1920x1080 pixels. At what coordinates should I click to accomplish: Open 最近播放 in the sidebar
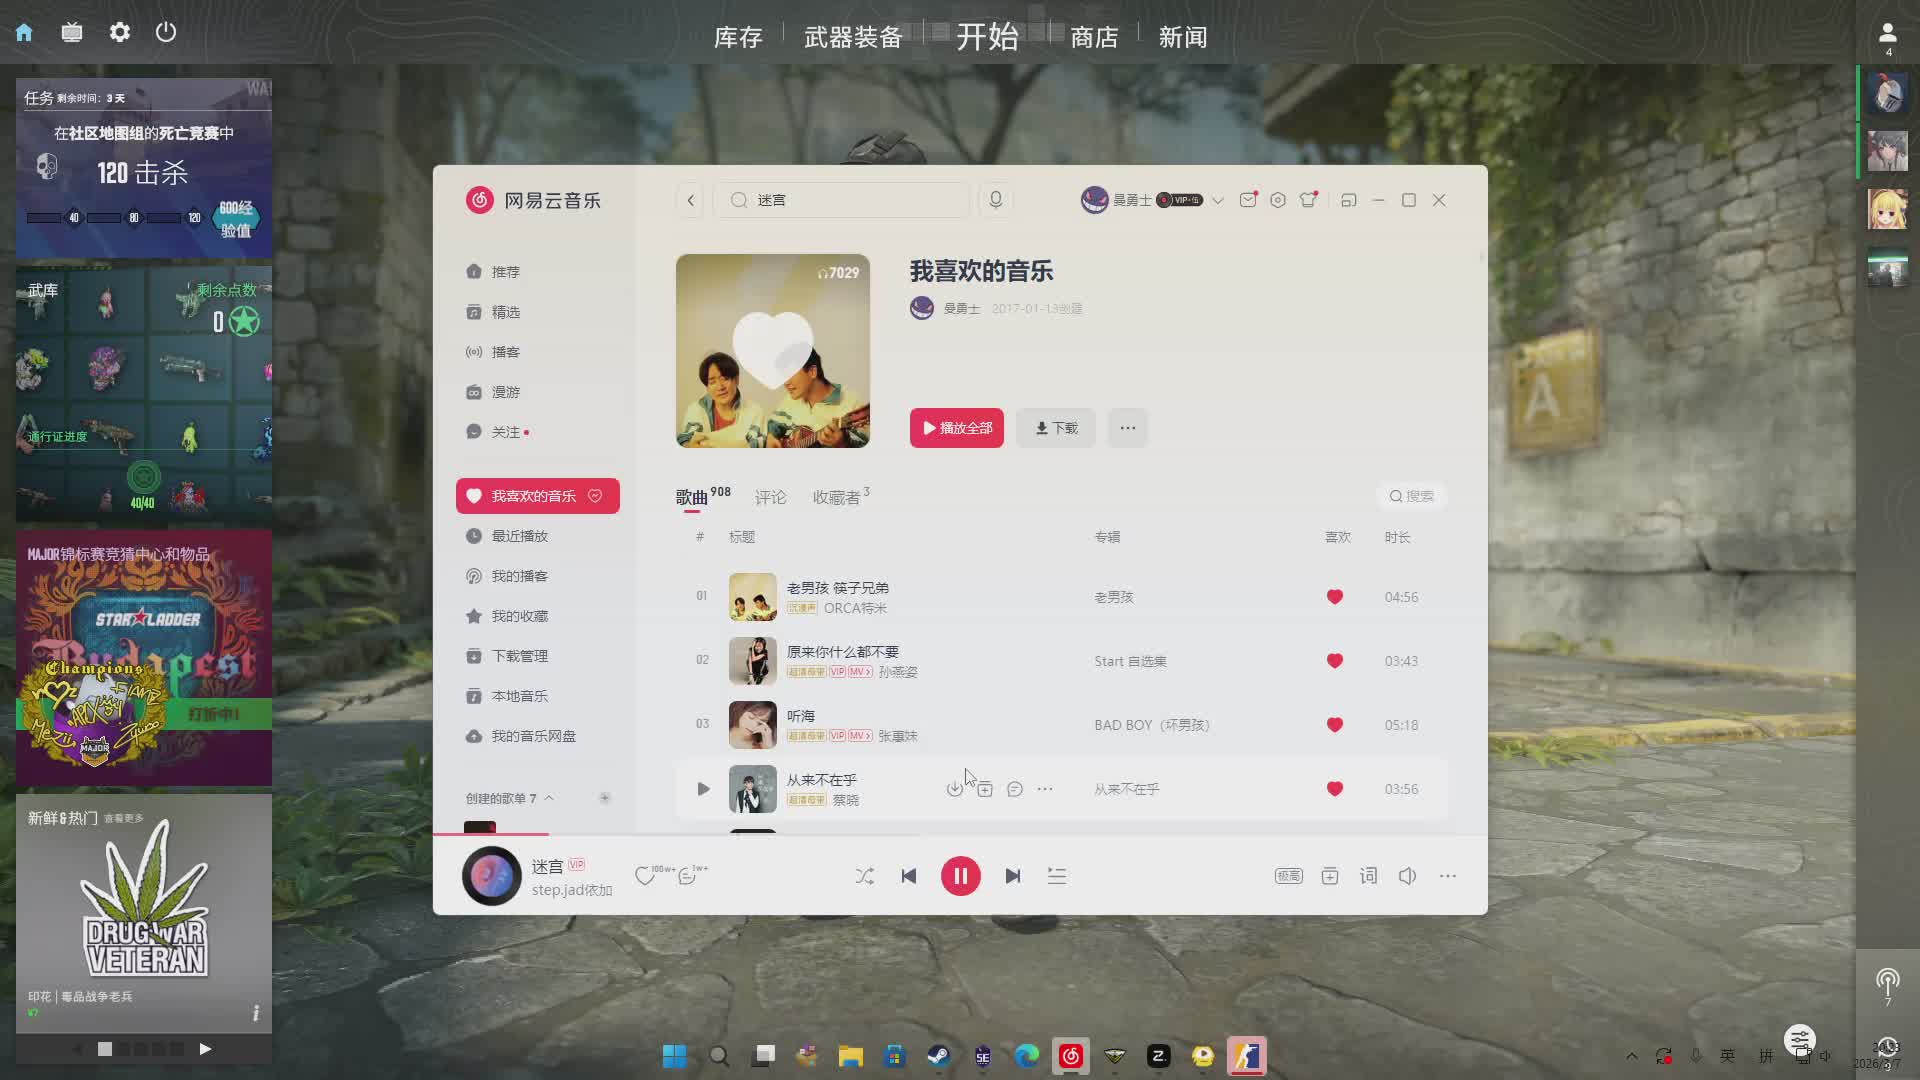[x=519, y=536]
